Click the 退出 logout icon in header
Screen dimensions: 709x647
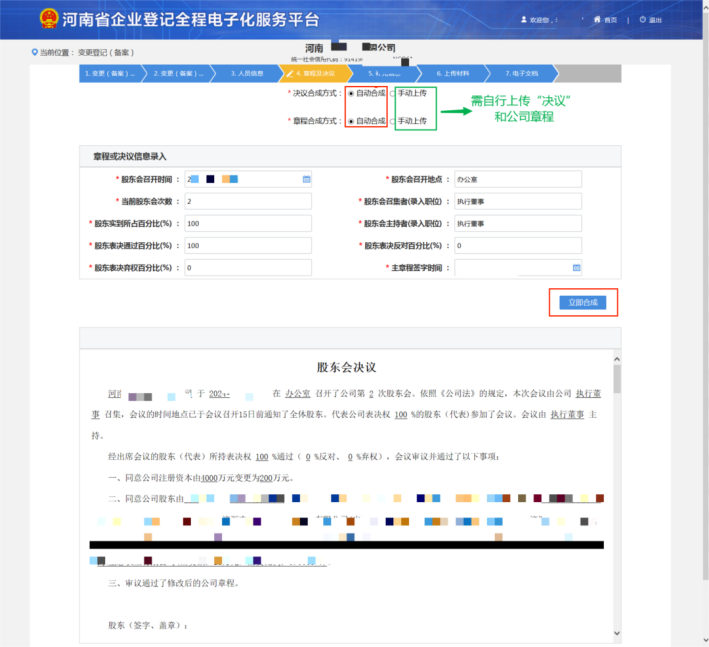641,19
